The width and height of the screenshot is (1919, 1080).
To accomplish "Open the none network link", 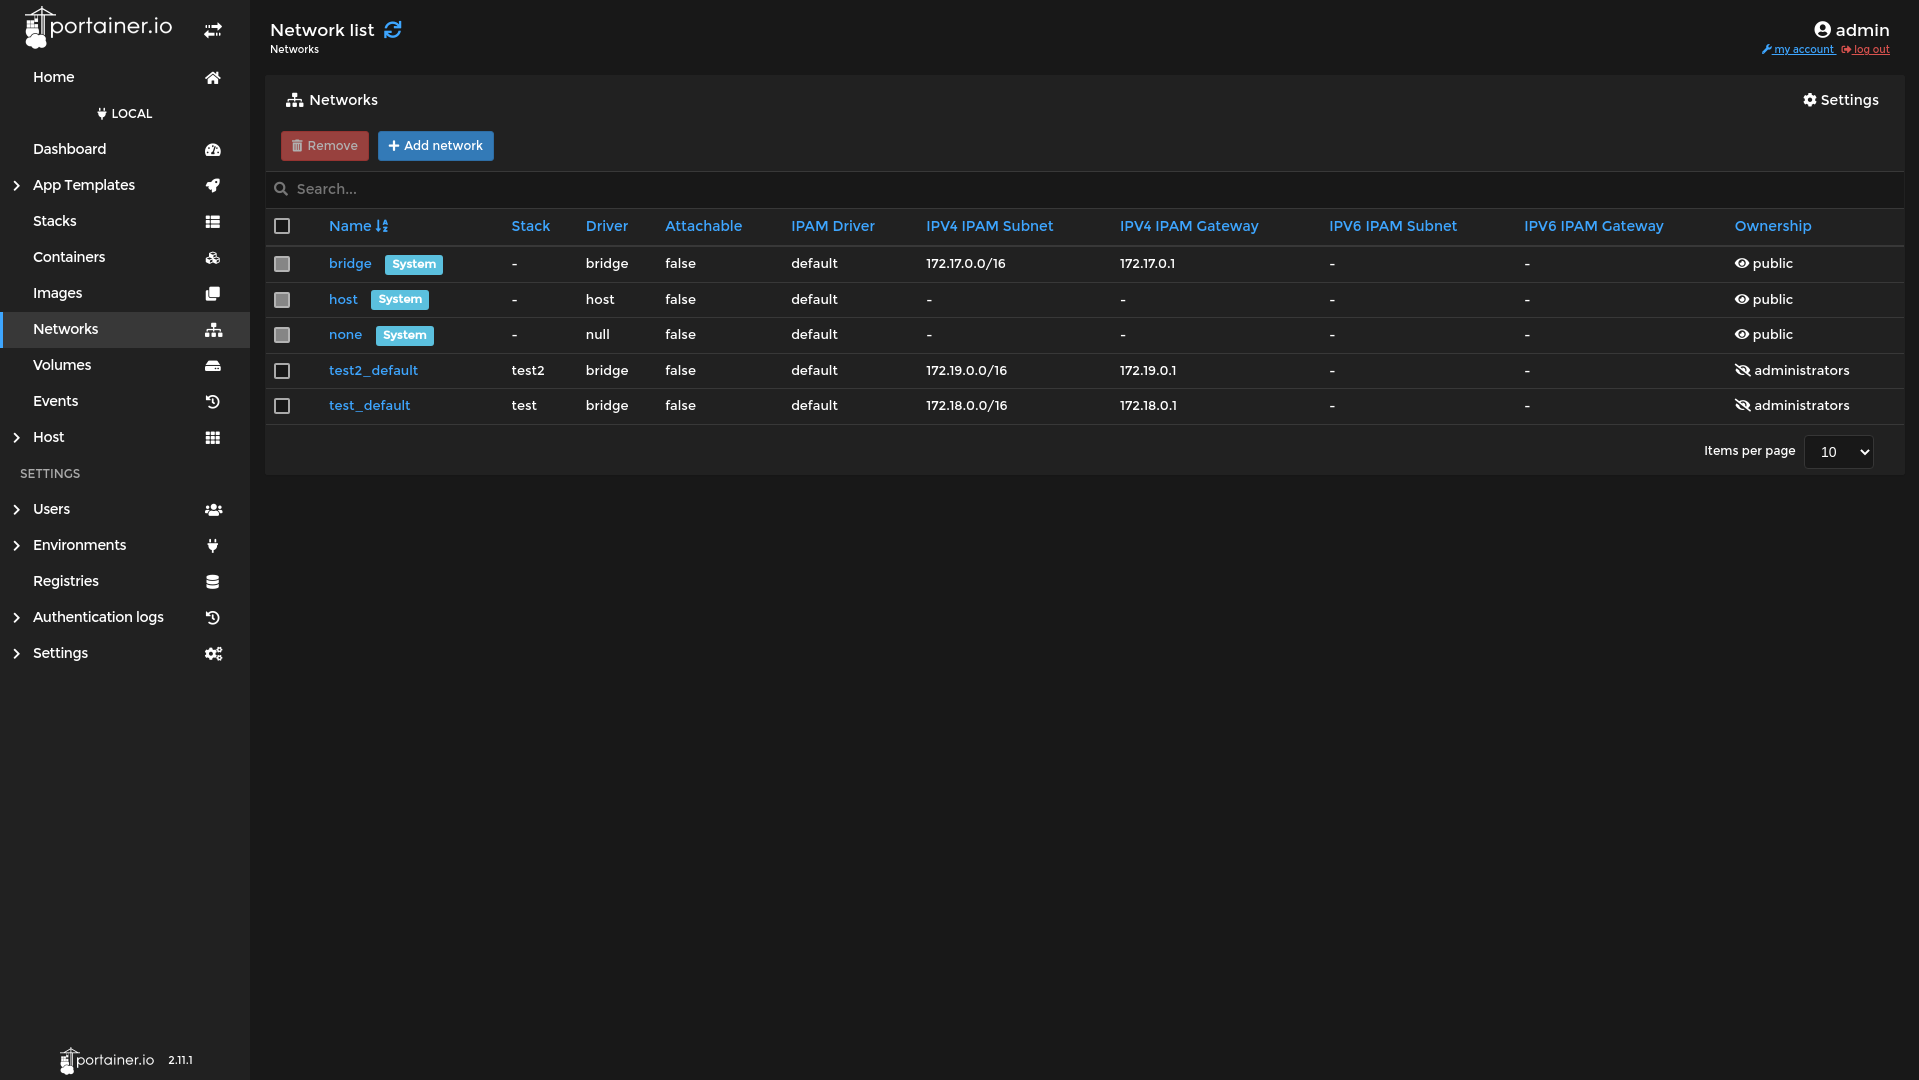I will tap(345, 335).
